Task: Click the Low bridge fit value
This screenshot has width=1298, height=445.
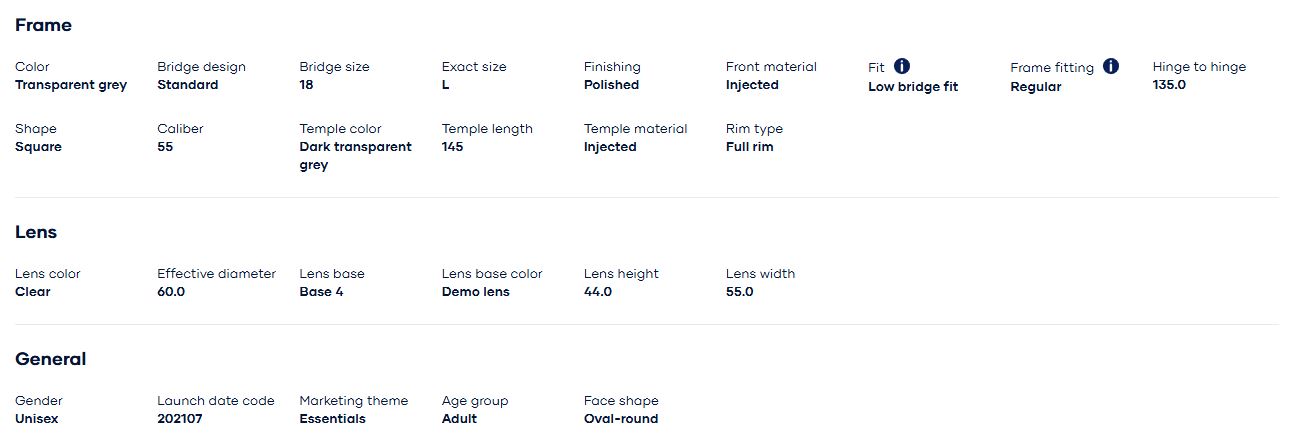Action: [913, 87]
